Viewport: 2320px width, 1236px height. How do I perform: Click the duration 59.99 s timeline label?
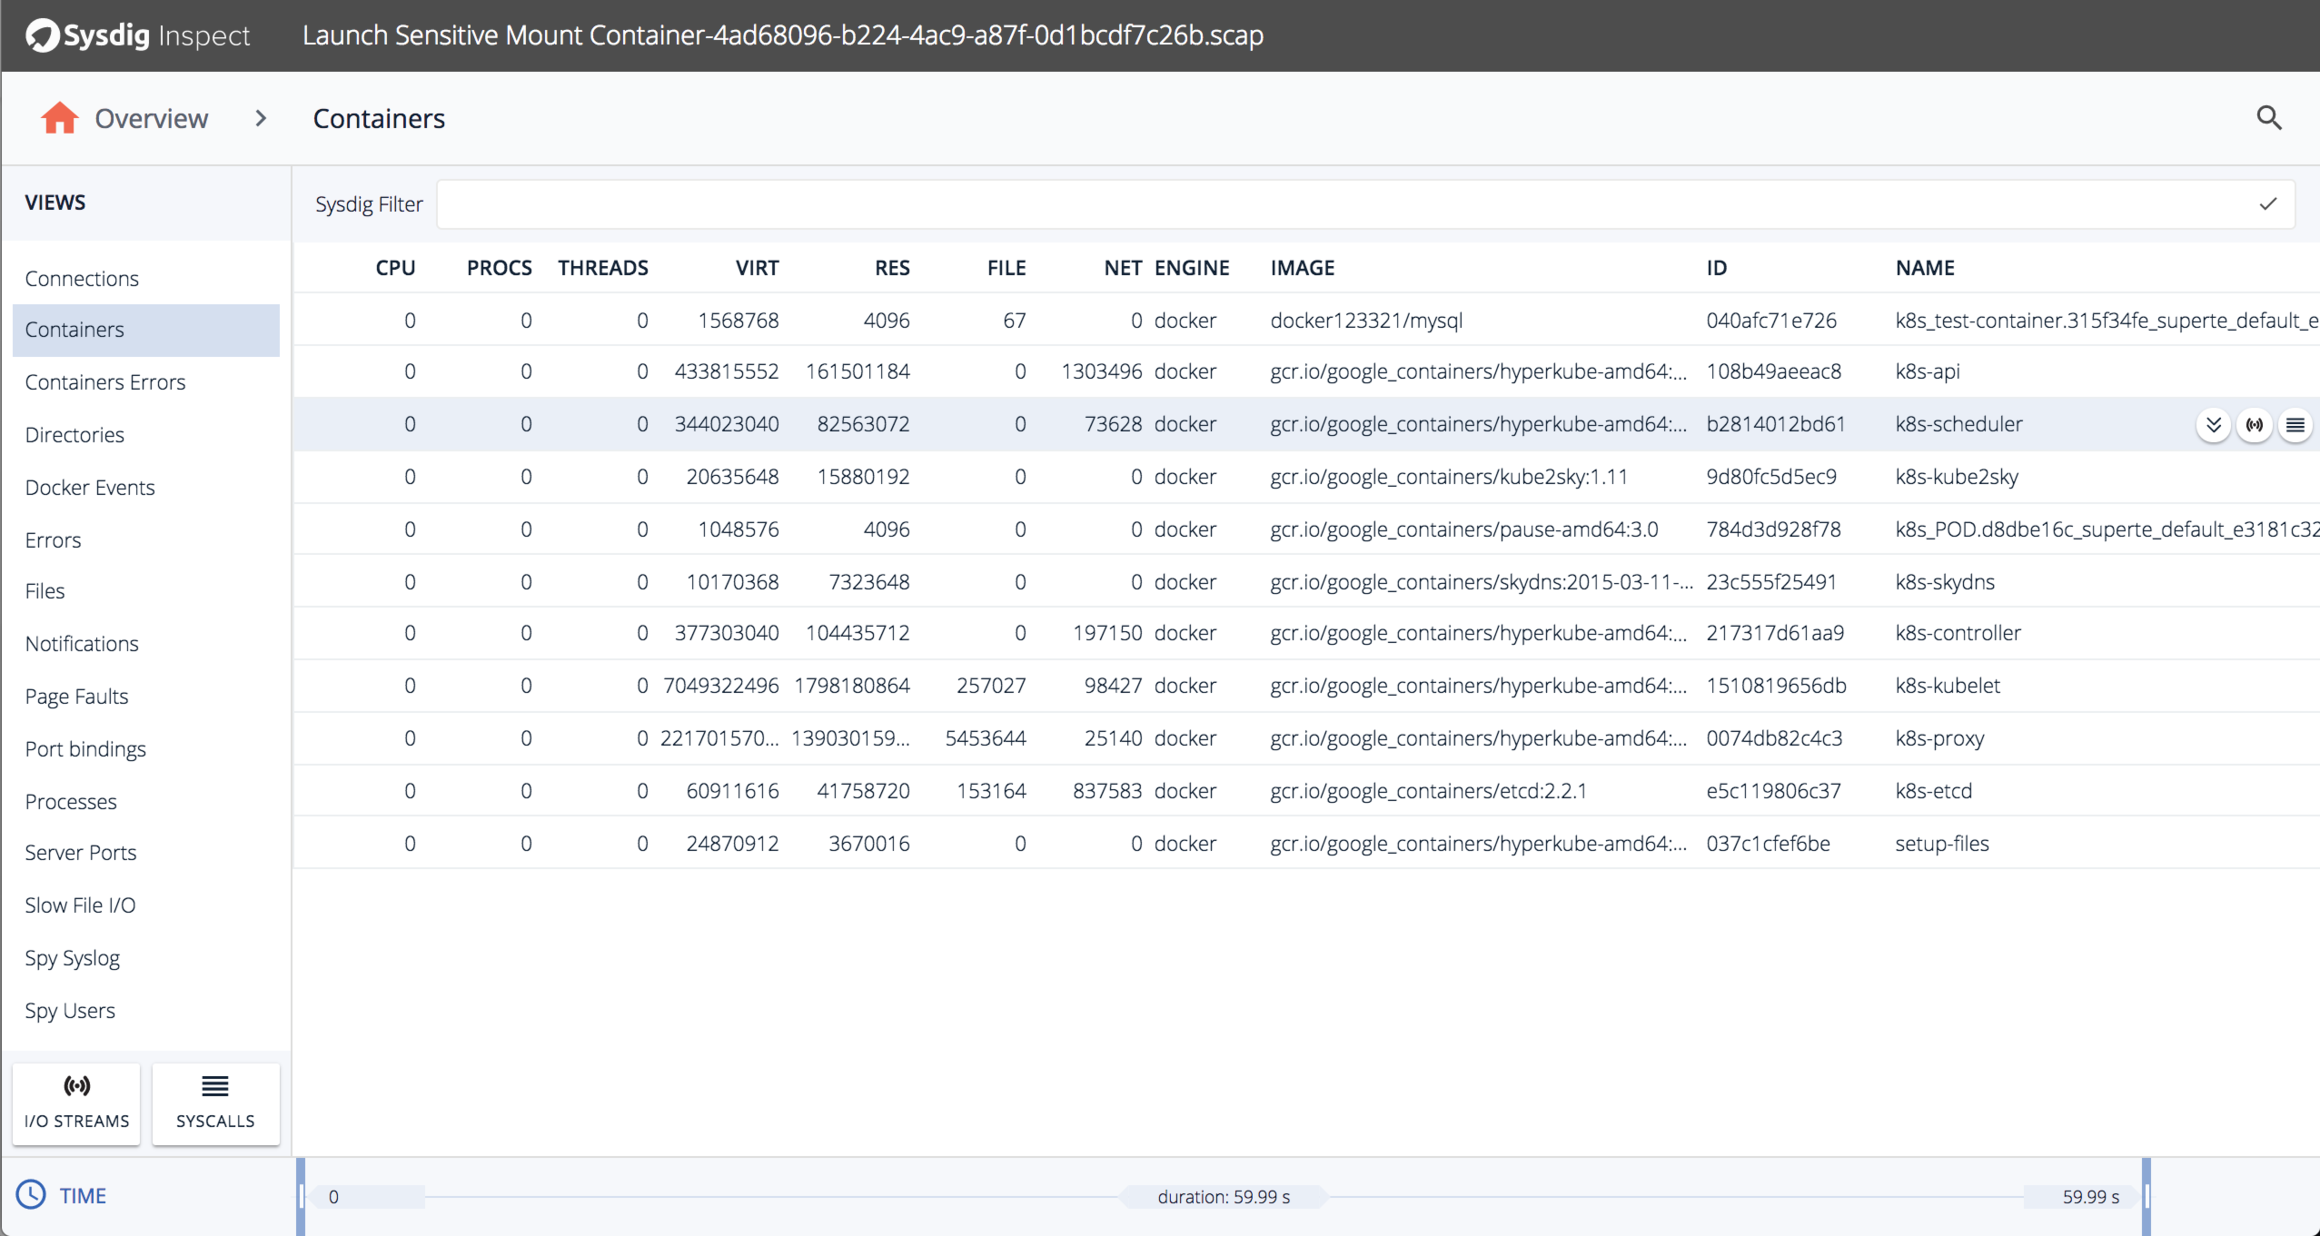(x=1223, y=1197)
